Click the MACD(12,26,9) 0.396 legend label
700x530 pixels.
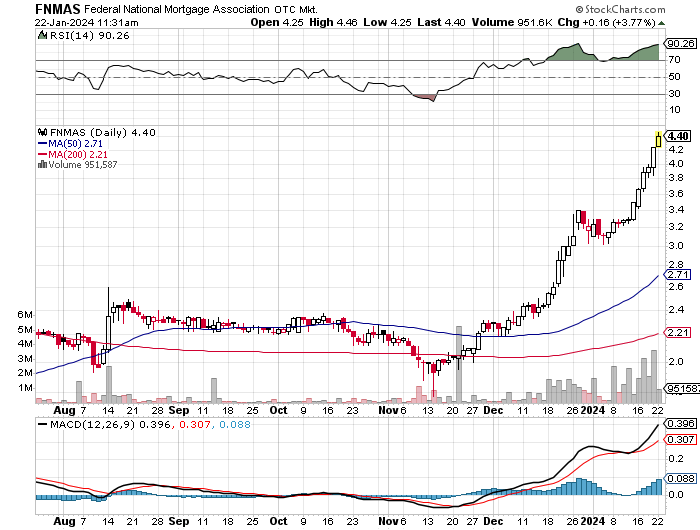110,424
